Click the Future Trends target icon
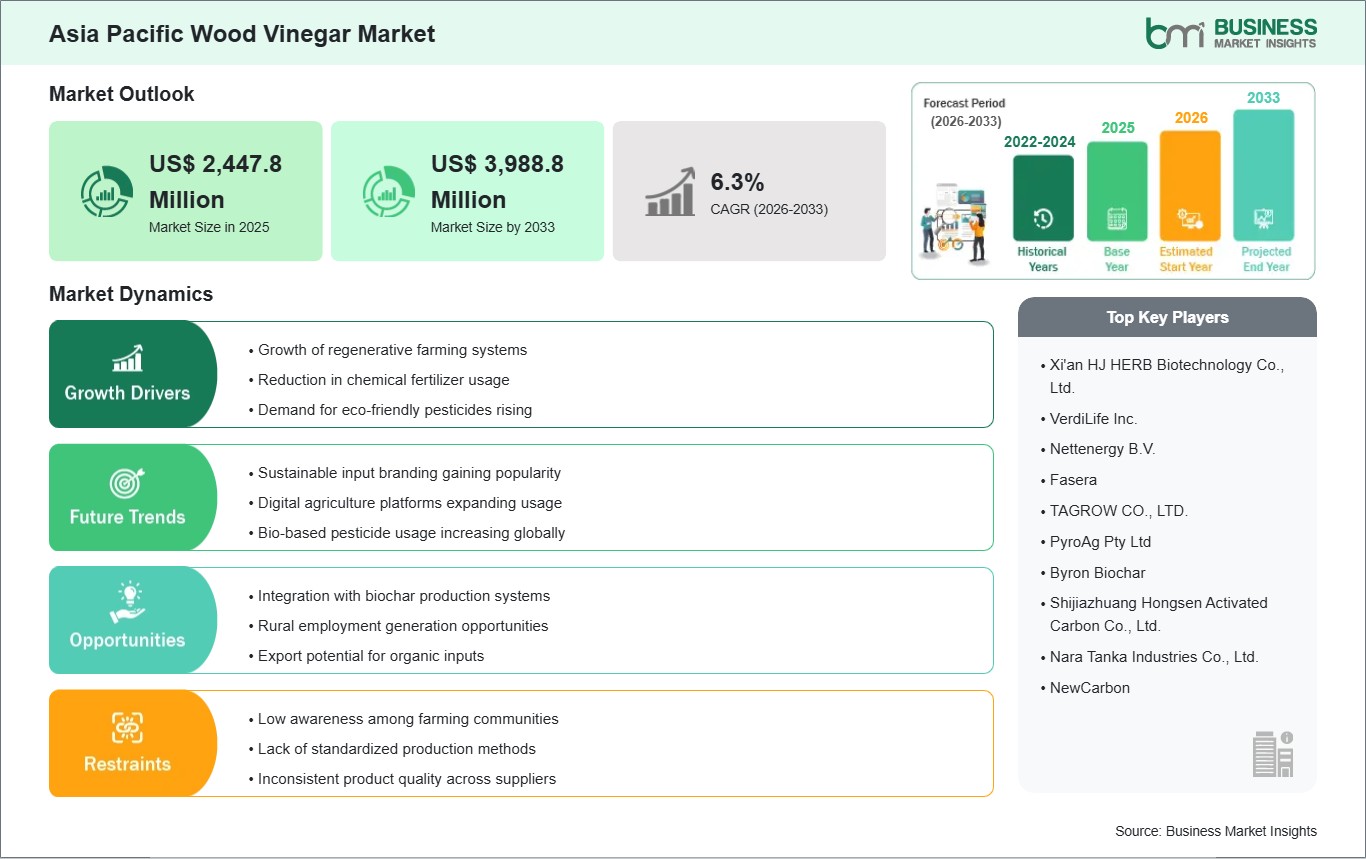This screenshot has height=859, width=1366. [x=127, y=482]
